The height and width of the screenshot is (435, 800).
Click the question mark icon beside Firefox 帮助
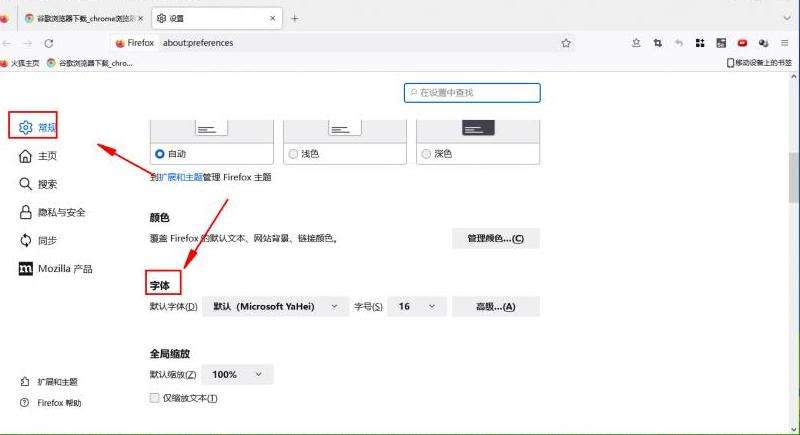point(24,402)
